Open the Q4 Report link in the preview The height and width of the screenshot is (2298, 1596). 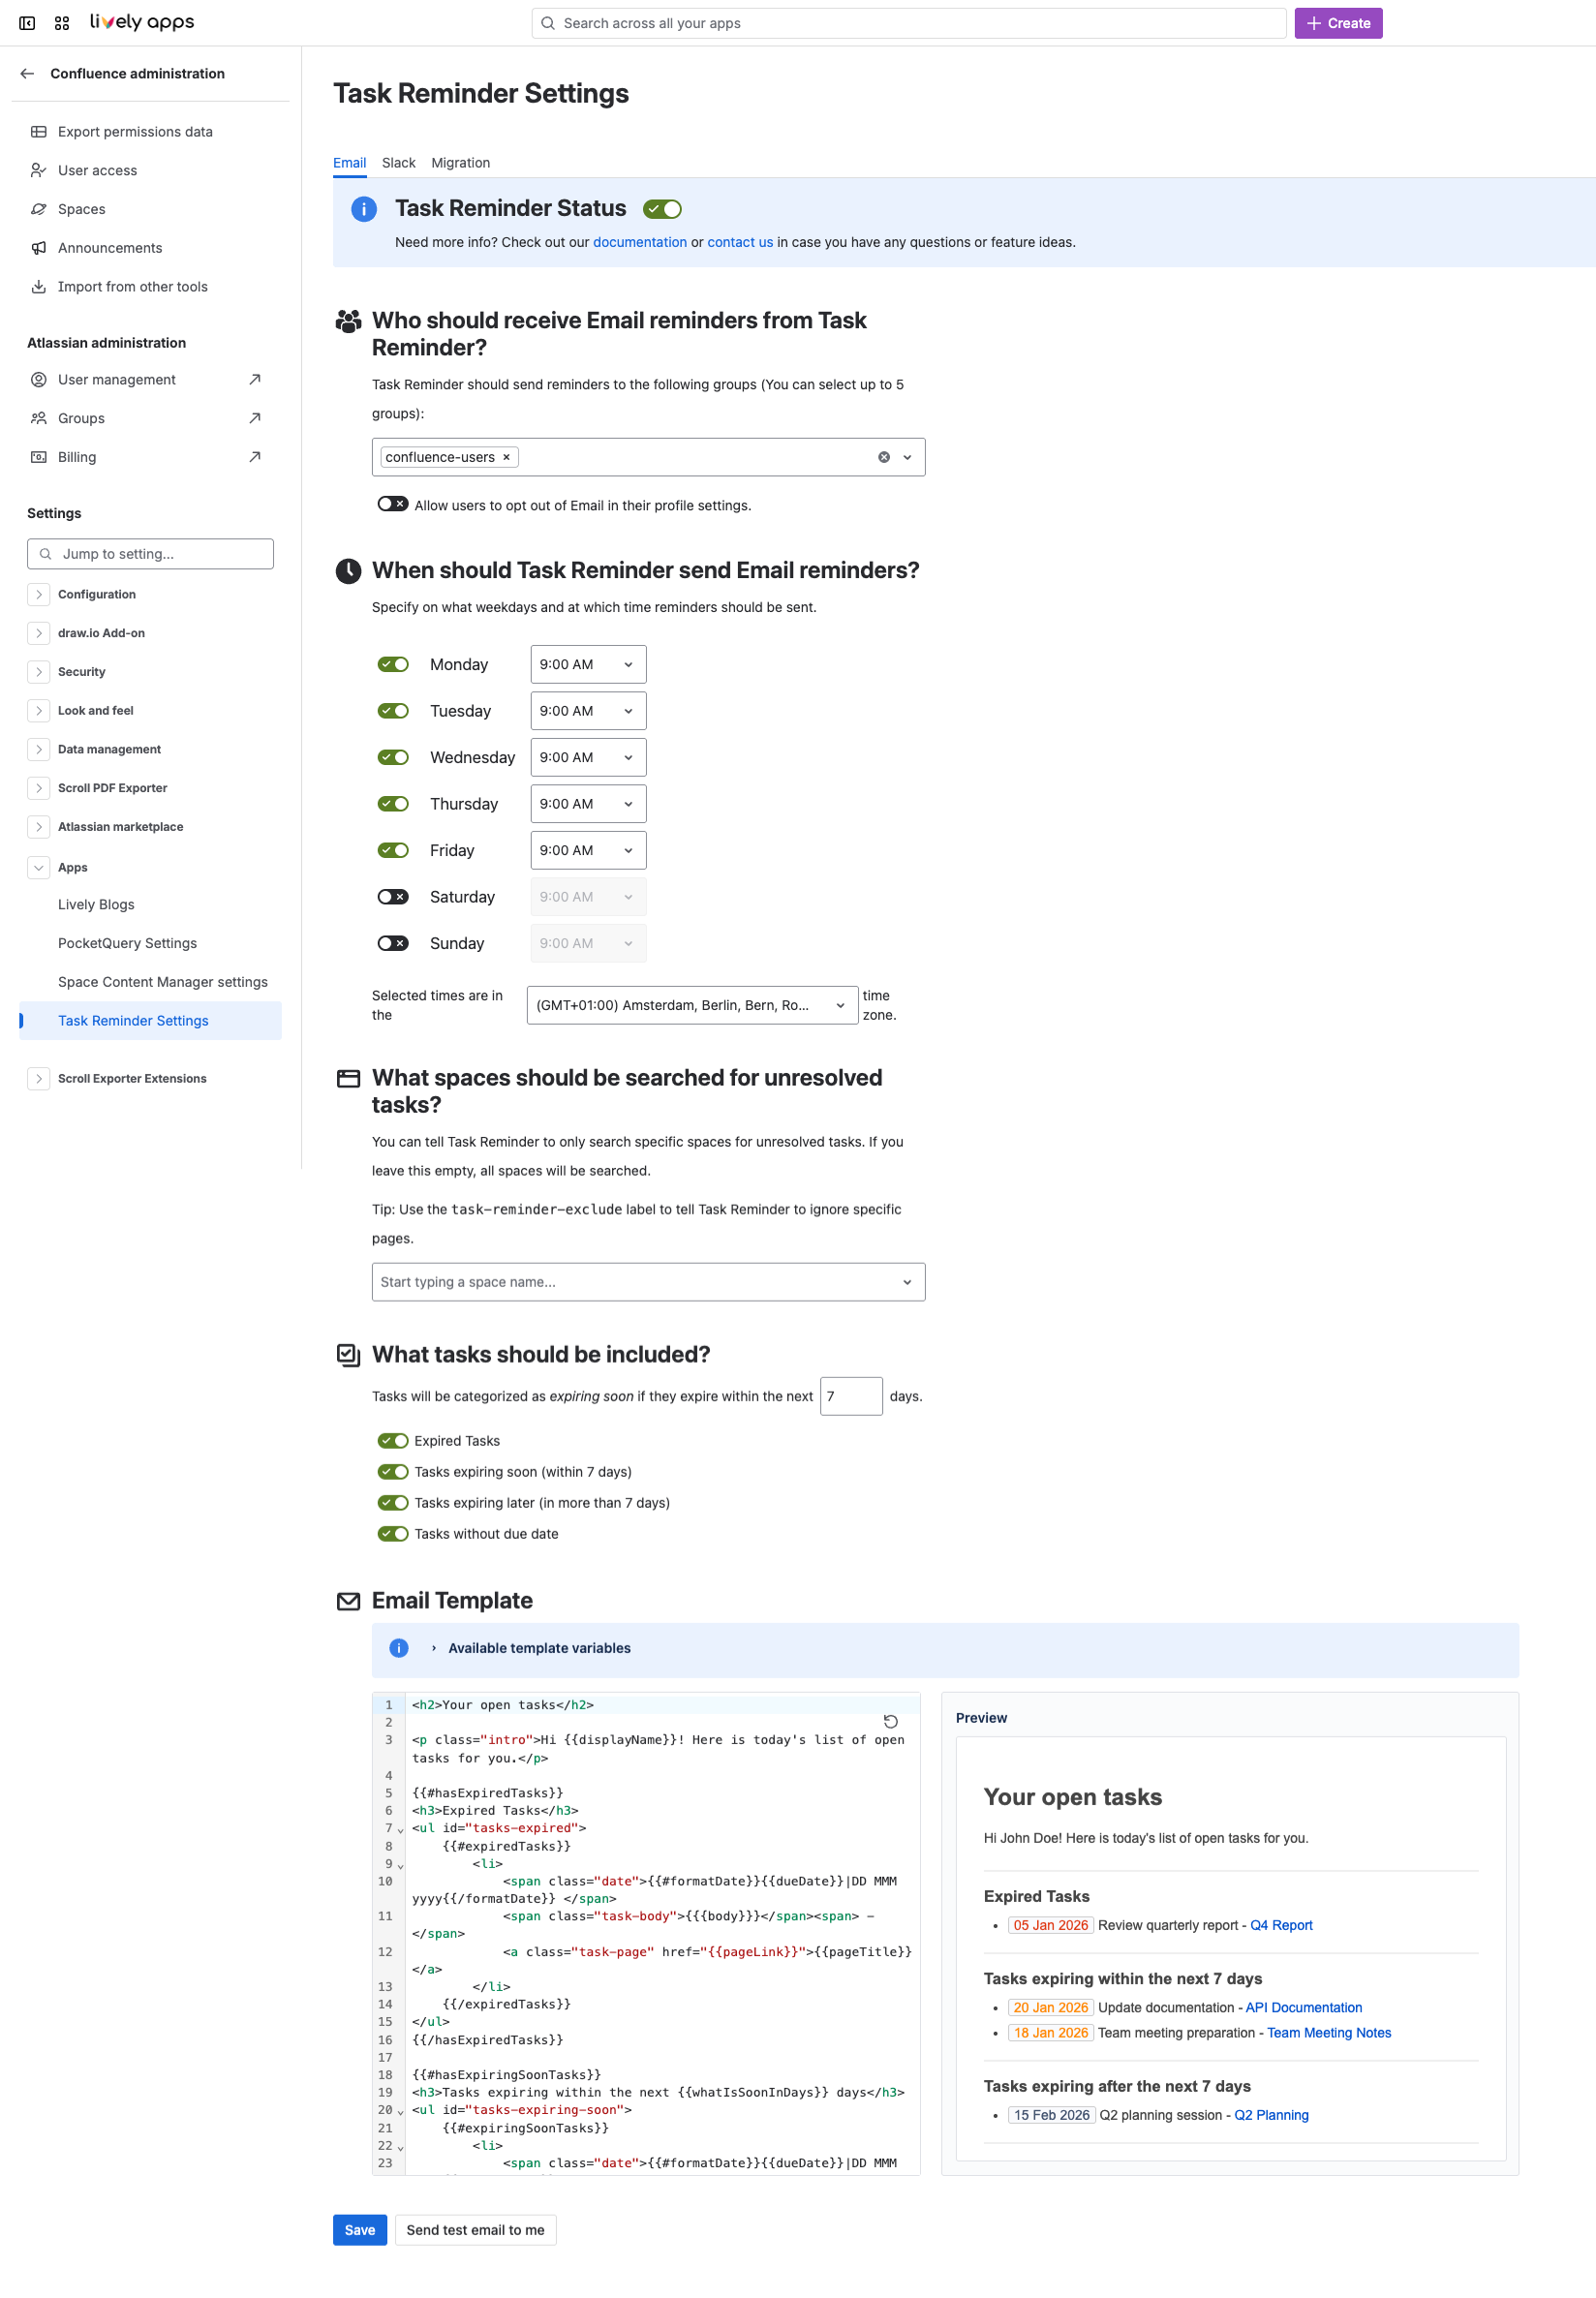1281,1925
